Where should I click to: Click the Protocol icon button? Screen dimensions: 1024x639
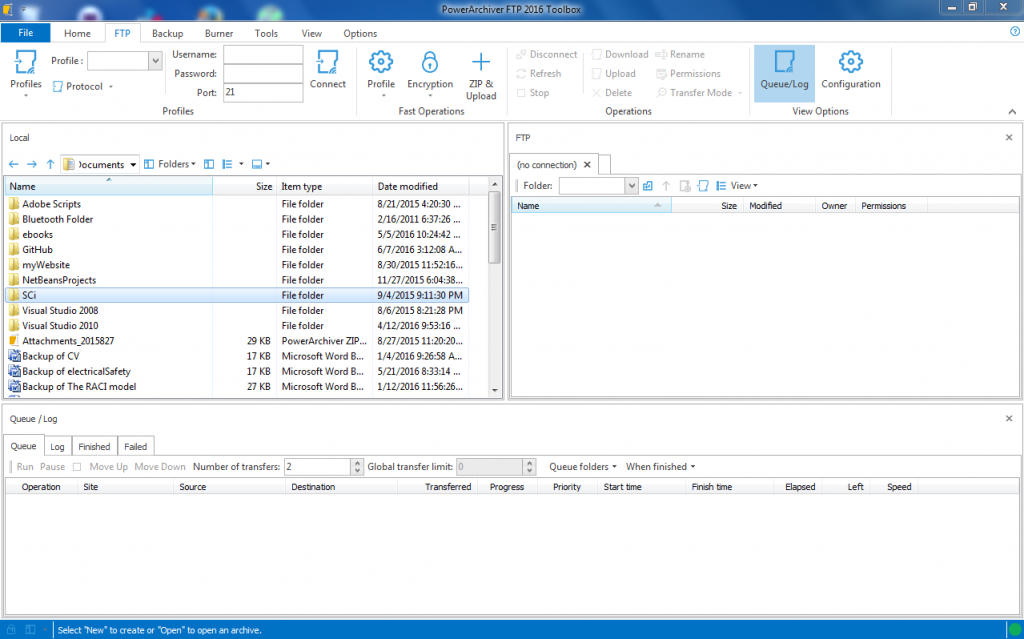tap(82, 86)
